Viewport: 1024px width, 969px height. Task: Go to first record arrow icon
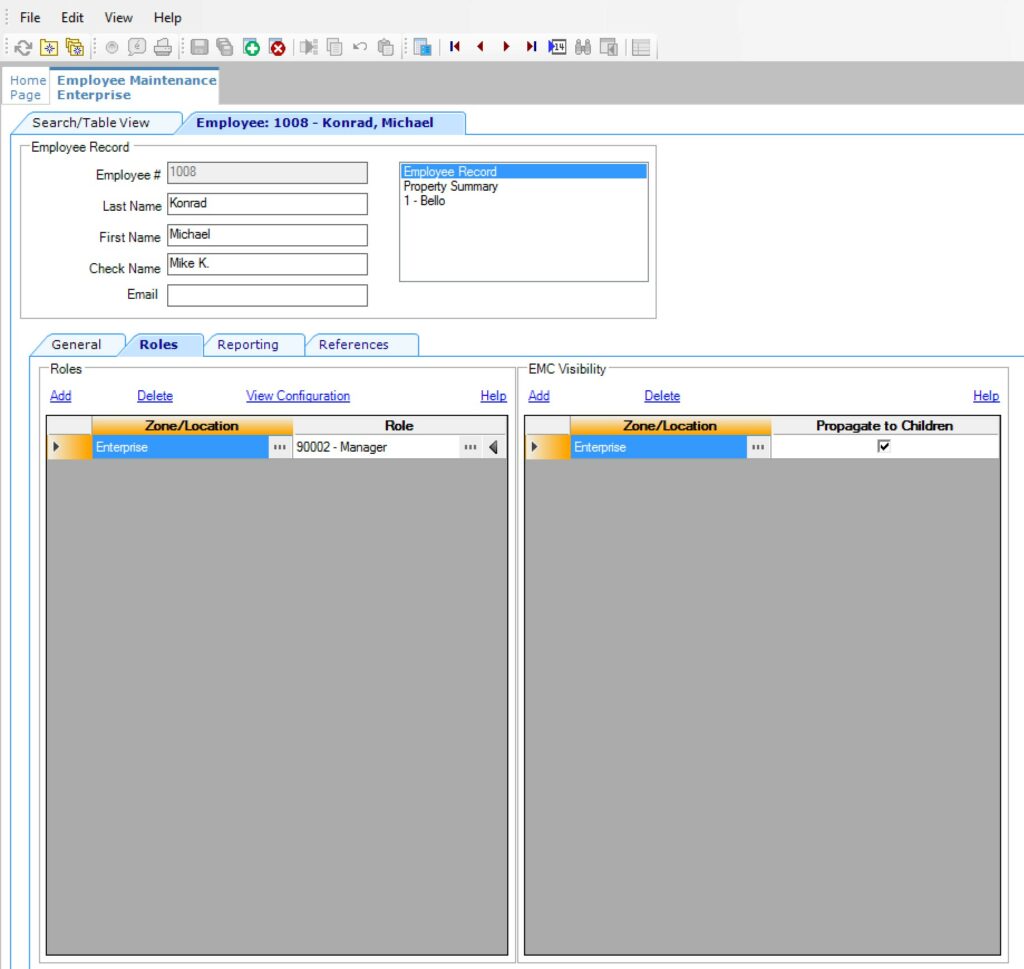pos(455,46)
